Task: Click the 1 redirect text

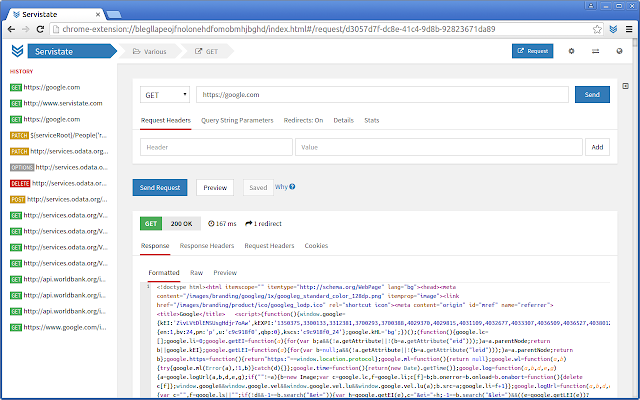Action: (x=268, y=223)
